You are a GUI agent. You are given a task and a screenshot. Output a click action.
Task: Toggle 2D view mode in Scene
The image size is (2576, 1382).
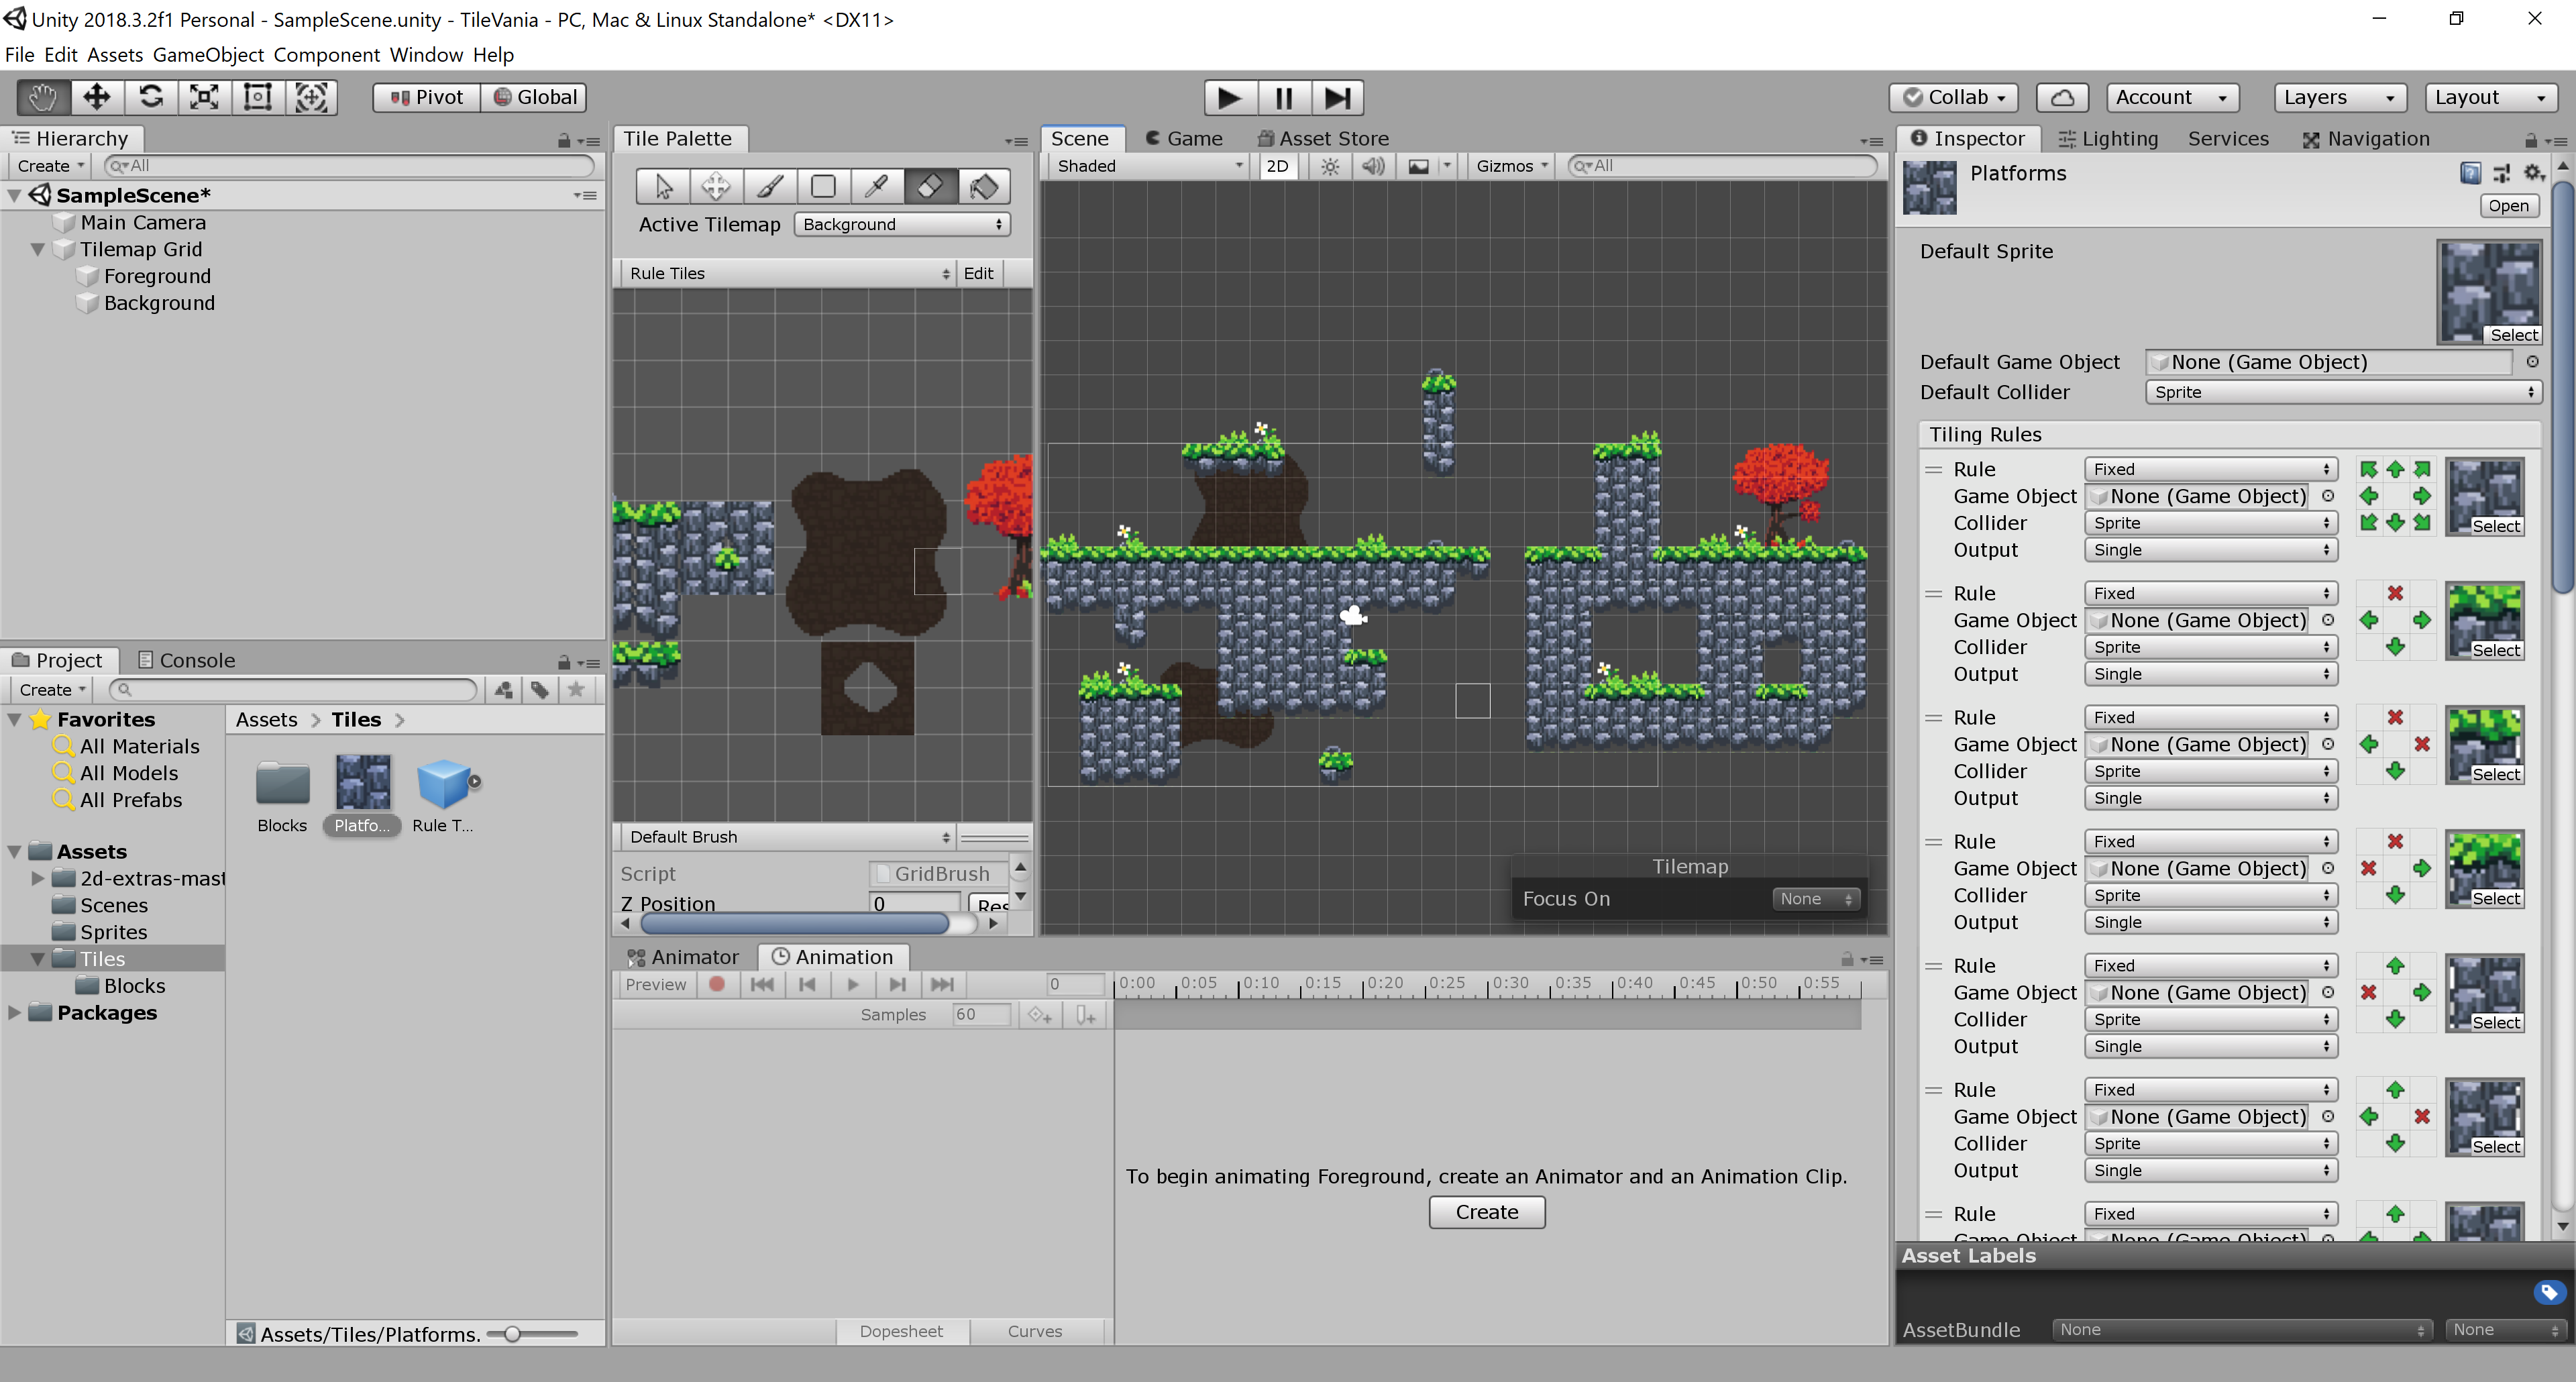pos(1277,166)
